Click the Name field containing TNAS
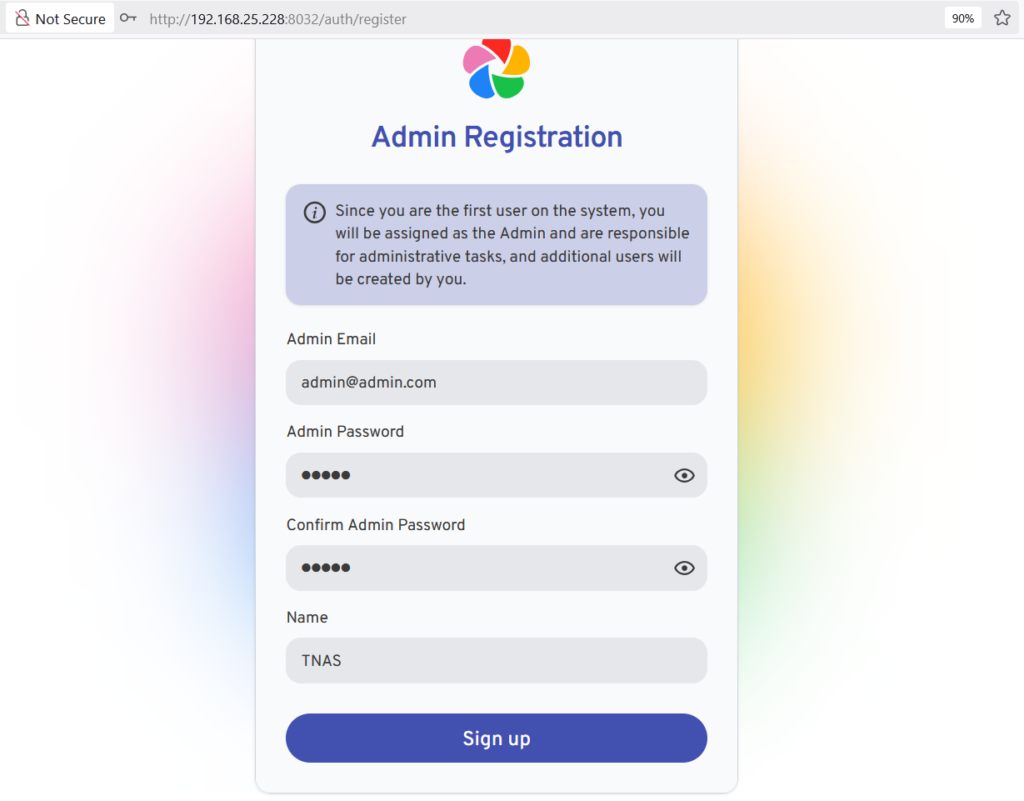Screen dimensions: 1024x801 (x=496, y=660)
